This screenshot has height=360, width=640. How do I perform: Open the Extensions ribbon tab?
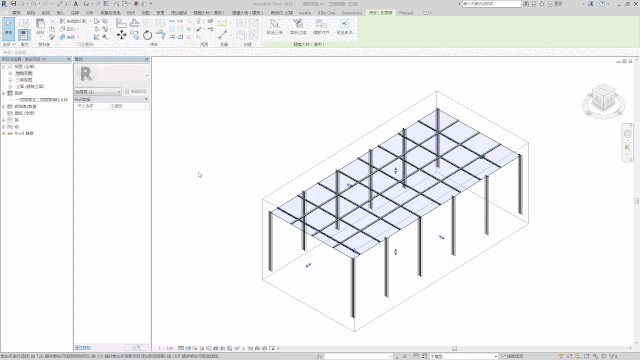[352, 13]
